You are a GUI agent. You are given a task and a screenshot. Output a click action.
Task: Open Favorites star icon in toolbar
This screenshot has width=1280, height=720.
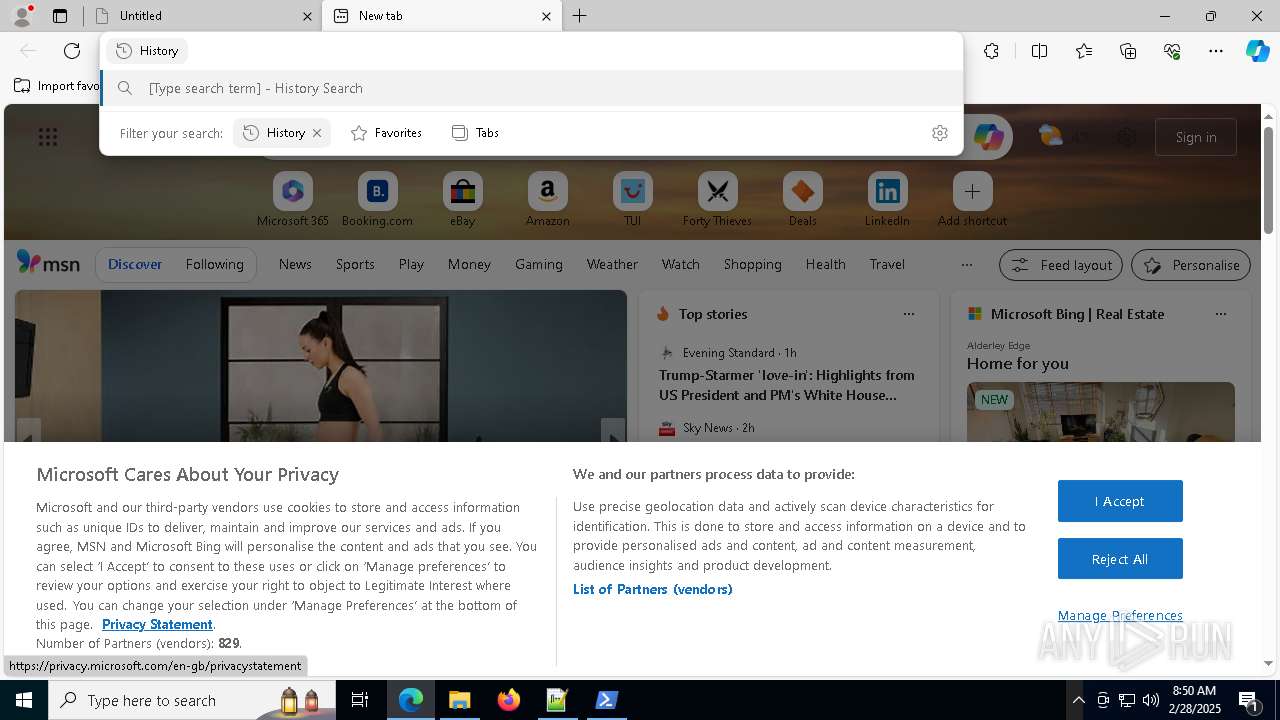point(1084,51)
